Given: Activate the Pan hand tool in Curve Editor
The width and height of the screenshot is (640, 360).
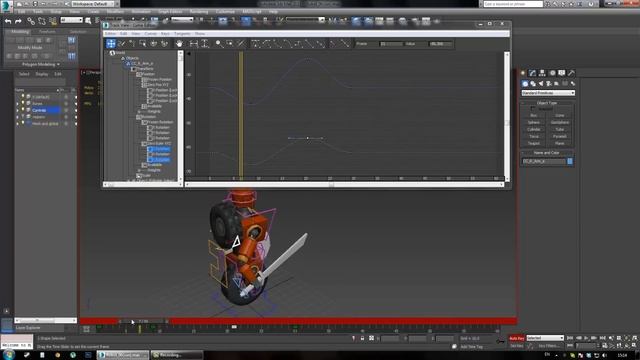Looking at the screenshot, I should tap(179, 44).
